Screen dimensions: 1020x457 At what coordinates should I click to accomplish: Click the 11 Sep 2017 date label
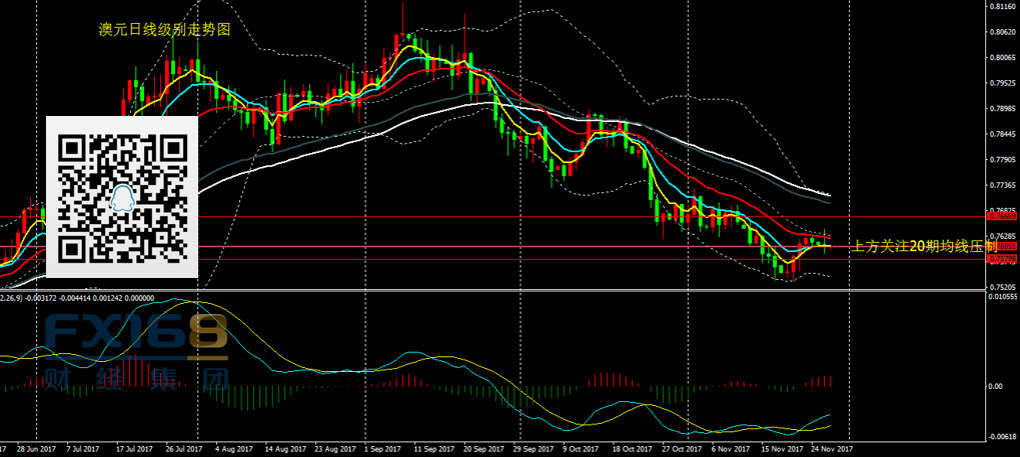pos(435,450)
